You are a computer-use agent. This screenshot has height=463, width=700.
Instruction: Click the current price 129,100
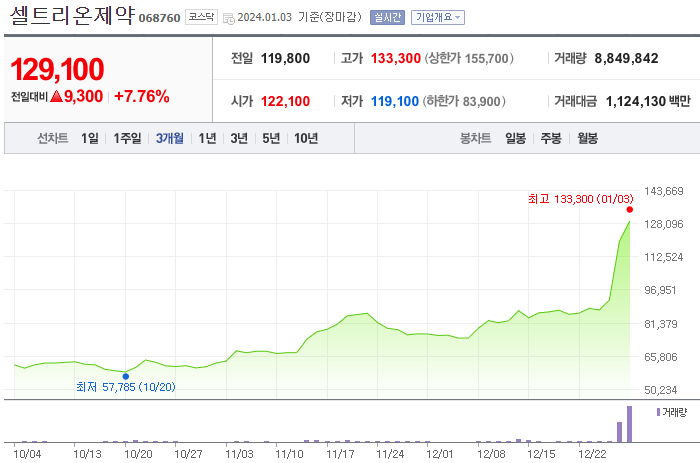click(57, 70)
